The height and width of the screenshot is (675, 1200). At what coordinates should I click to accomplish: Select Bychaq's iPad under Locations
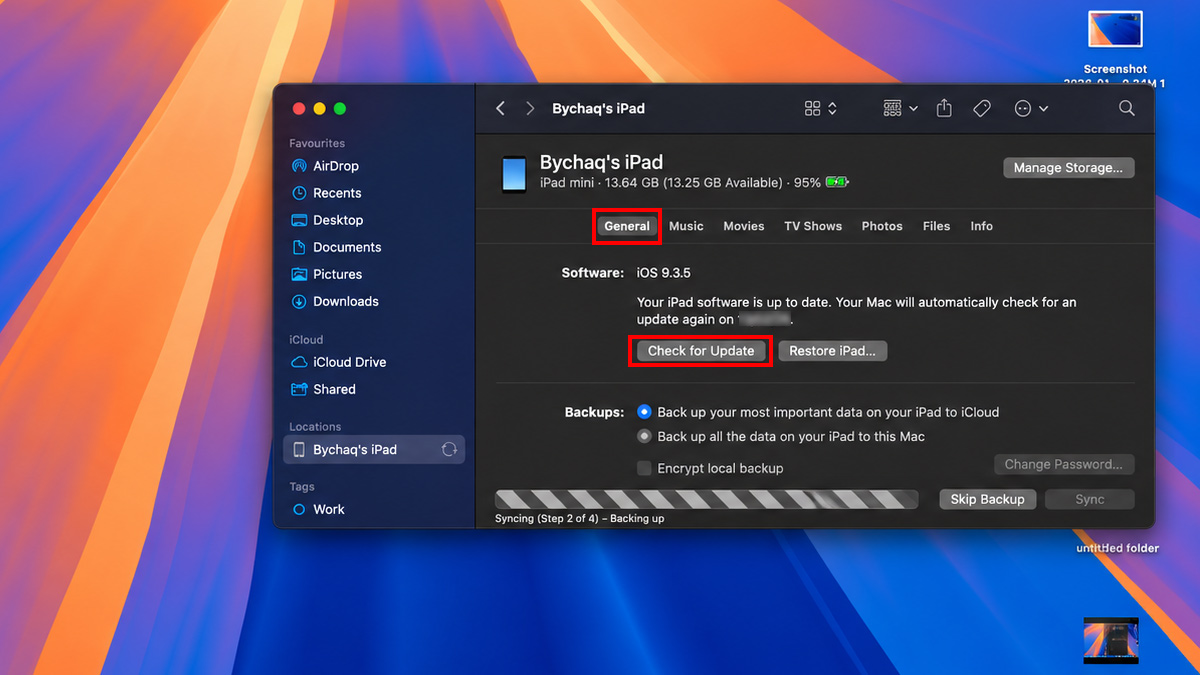374,450
